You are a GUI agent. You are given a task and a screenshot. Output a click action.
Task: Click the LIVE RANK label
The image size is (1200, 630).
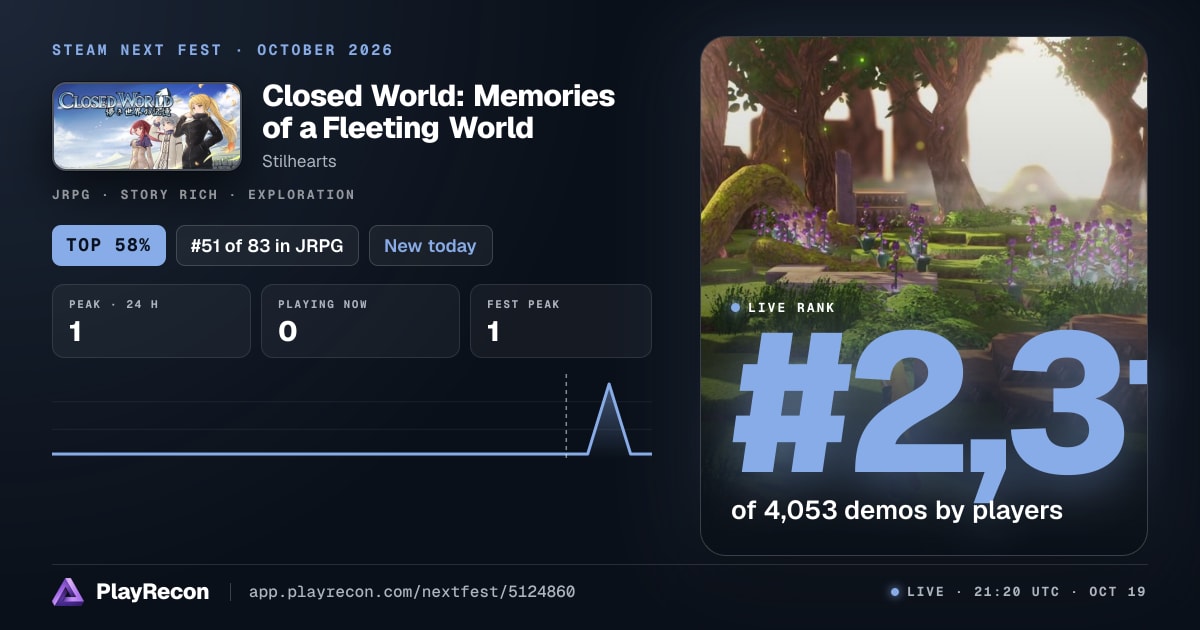(x=791, y=308)
